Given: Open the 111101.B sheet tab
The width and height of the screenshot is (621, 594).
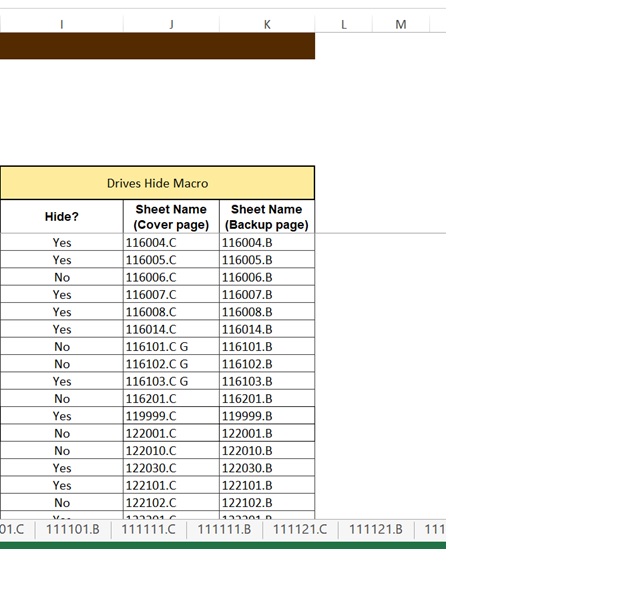Looking at the screenshot, I should pos(73,529).
